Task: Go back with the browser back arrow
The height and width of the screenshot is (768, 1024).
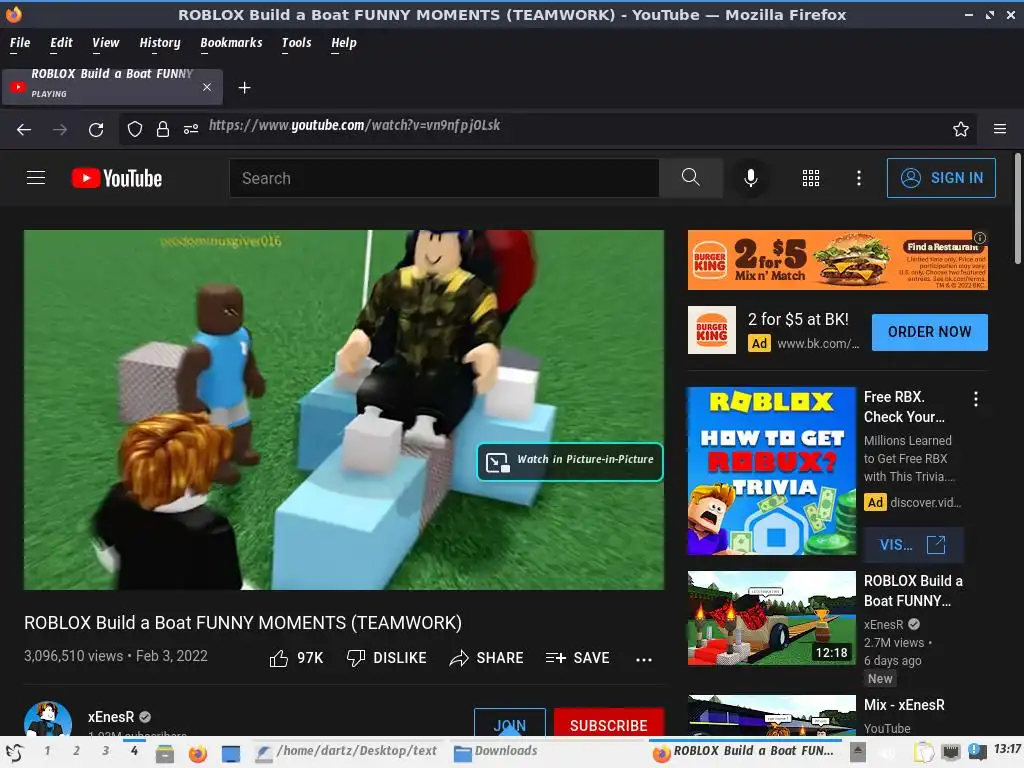Action: click(24, 129)
